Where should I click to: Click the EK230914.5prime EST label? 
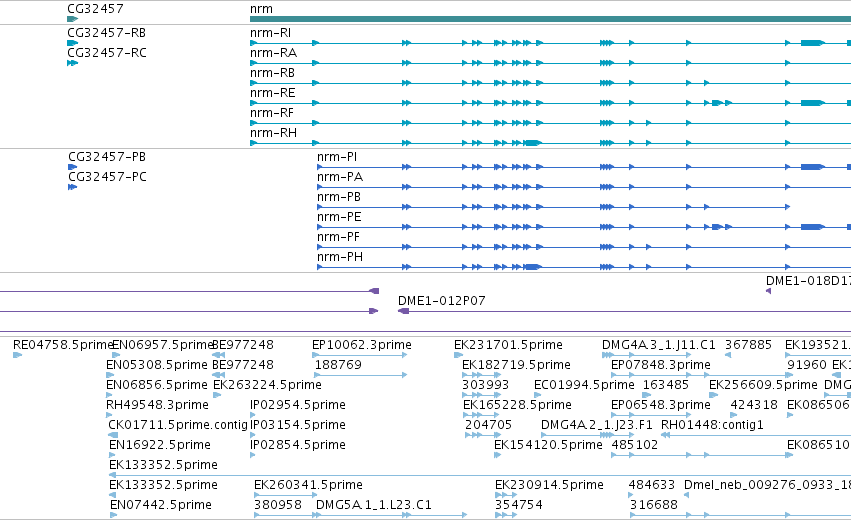click(549, 485)
